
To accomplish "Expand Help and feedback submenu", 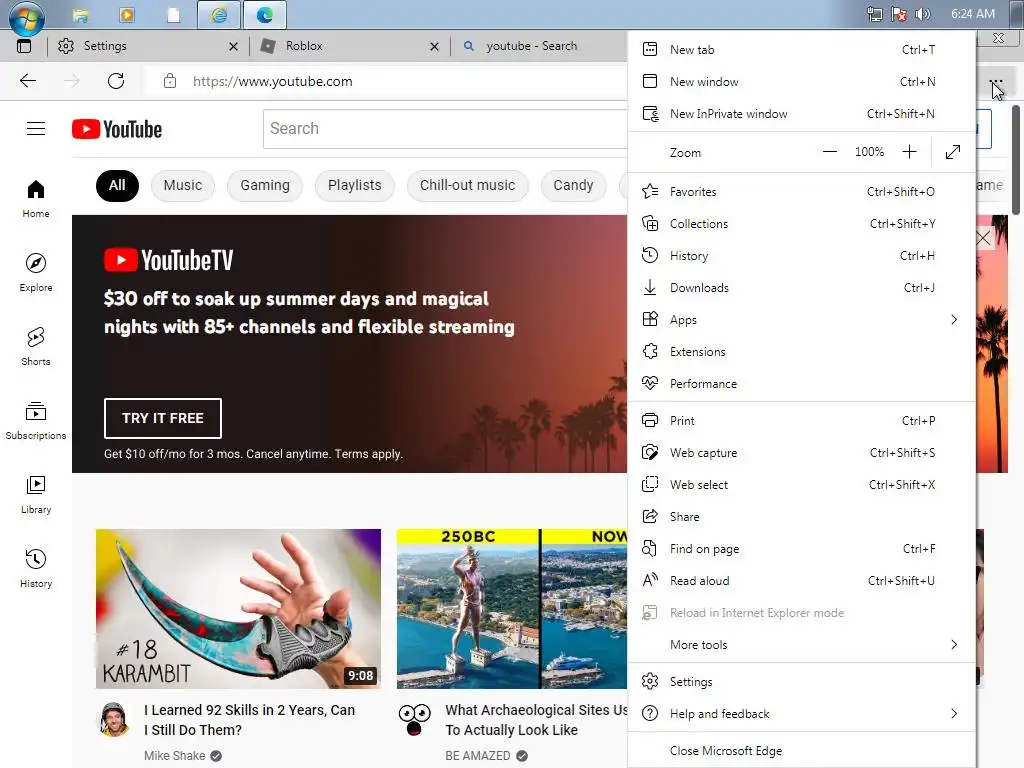I will [801, 714].
